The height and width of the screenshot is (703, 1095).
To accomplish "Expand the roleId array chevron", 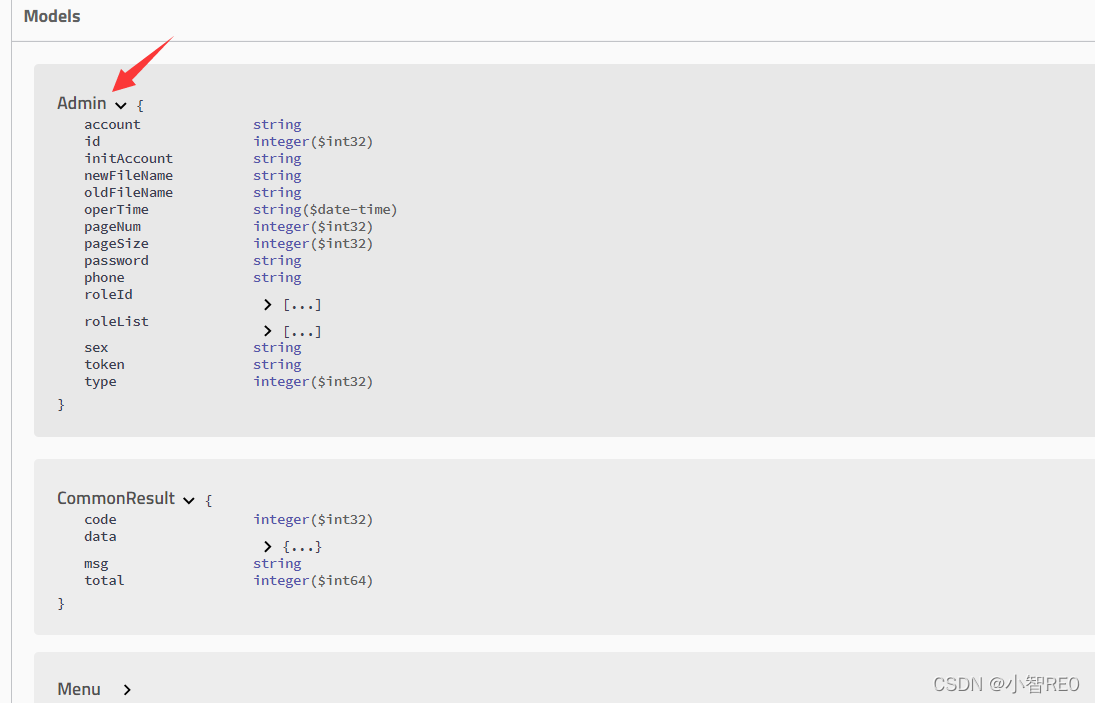I will (x=267, y=304).
